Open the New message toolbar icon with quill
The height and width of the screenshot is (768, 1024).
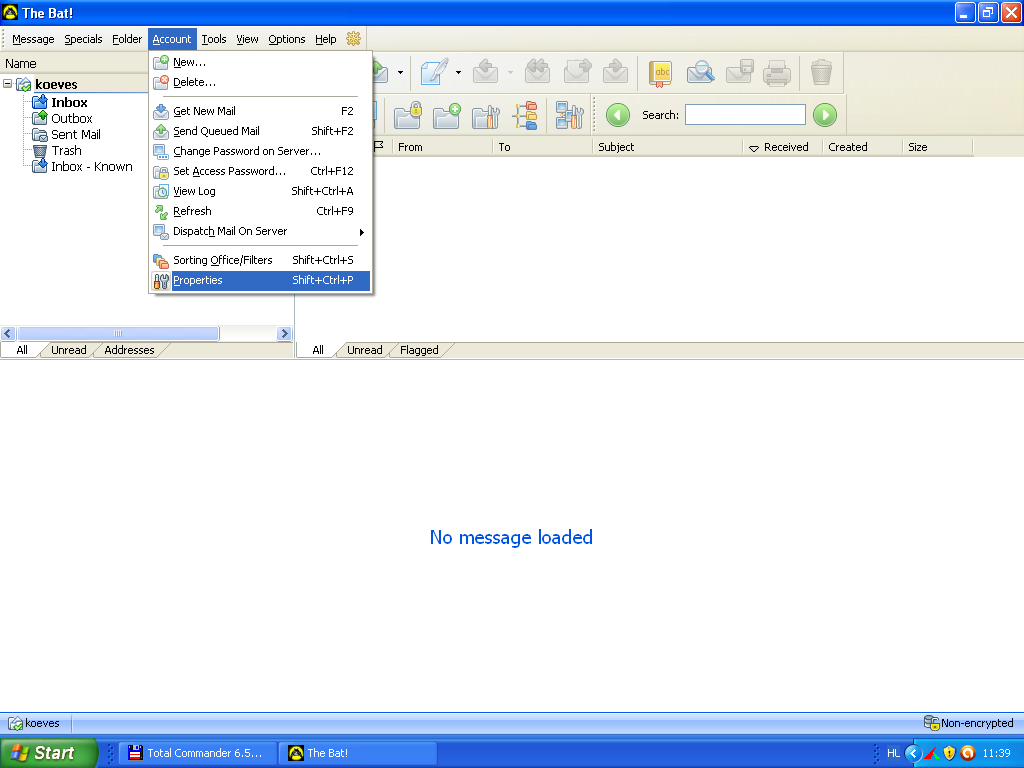(434, 72)
